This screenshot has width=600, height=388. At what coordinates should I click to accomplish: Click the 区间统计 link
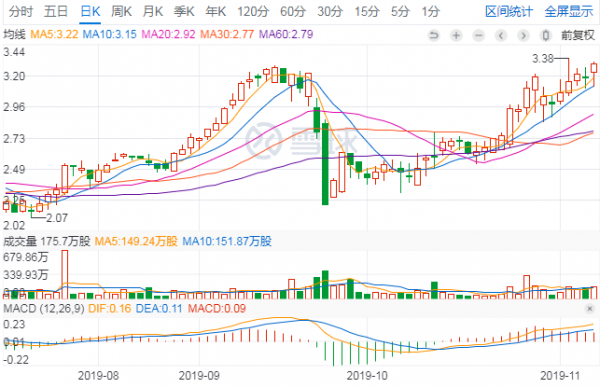click(509, 11)
